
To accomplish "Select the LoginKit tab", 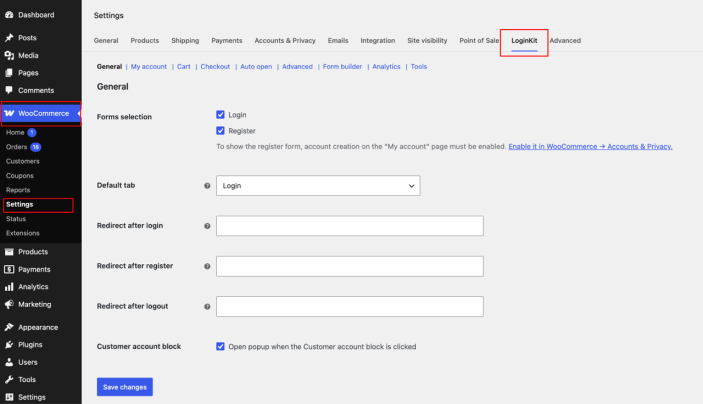I will tap(524, 40).
